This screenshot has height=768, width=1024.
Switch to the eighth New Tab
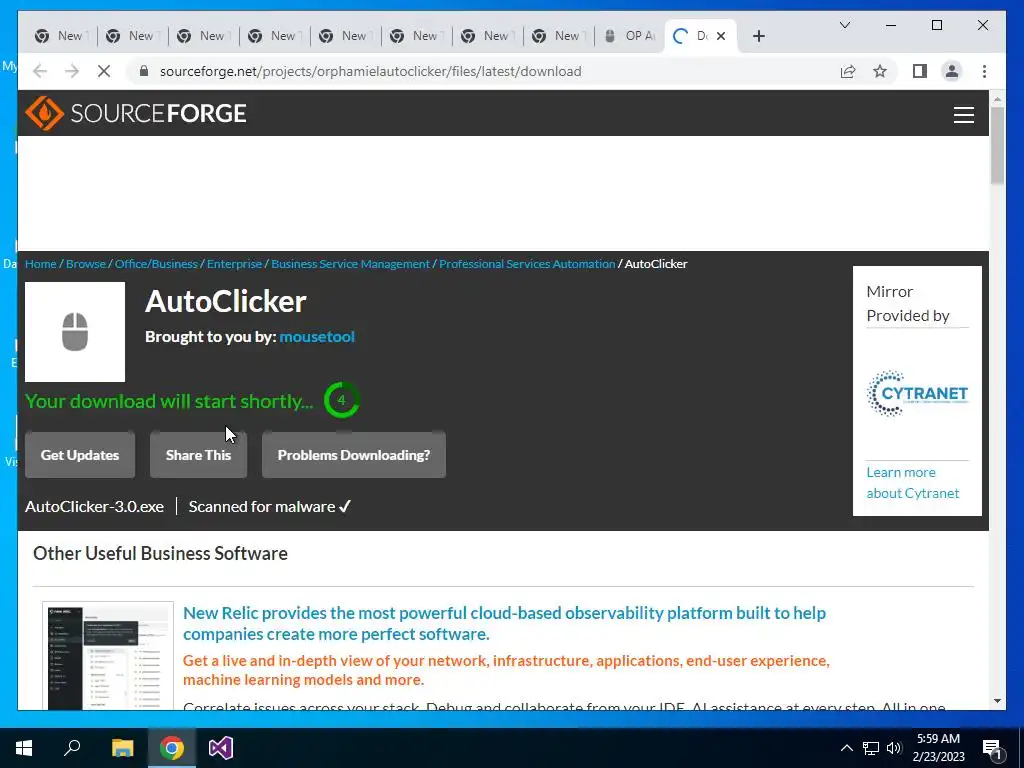click(x=559, y=36)
